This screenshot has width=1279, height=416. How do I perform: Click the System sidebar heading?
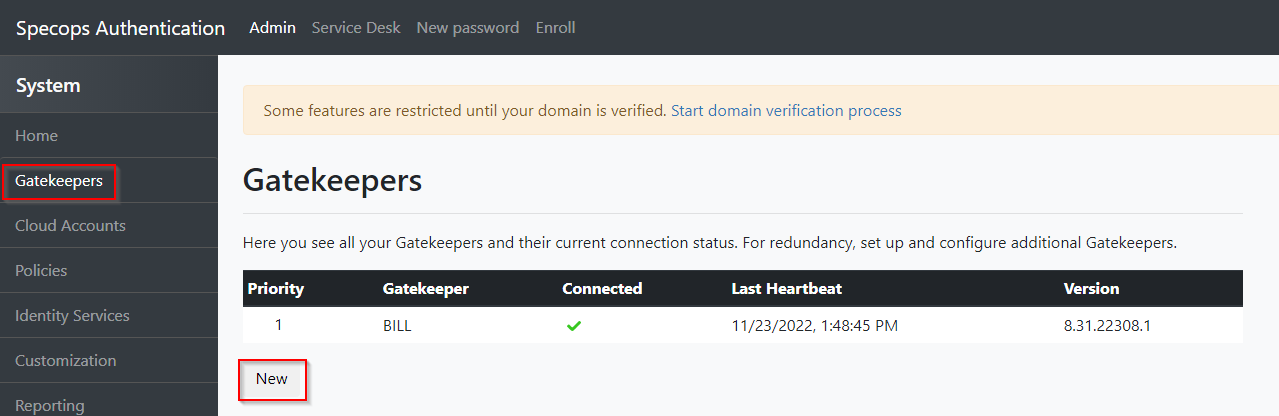48,86
